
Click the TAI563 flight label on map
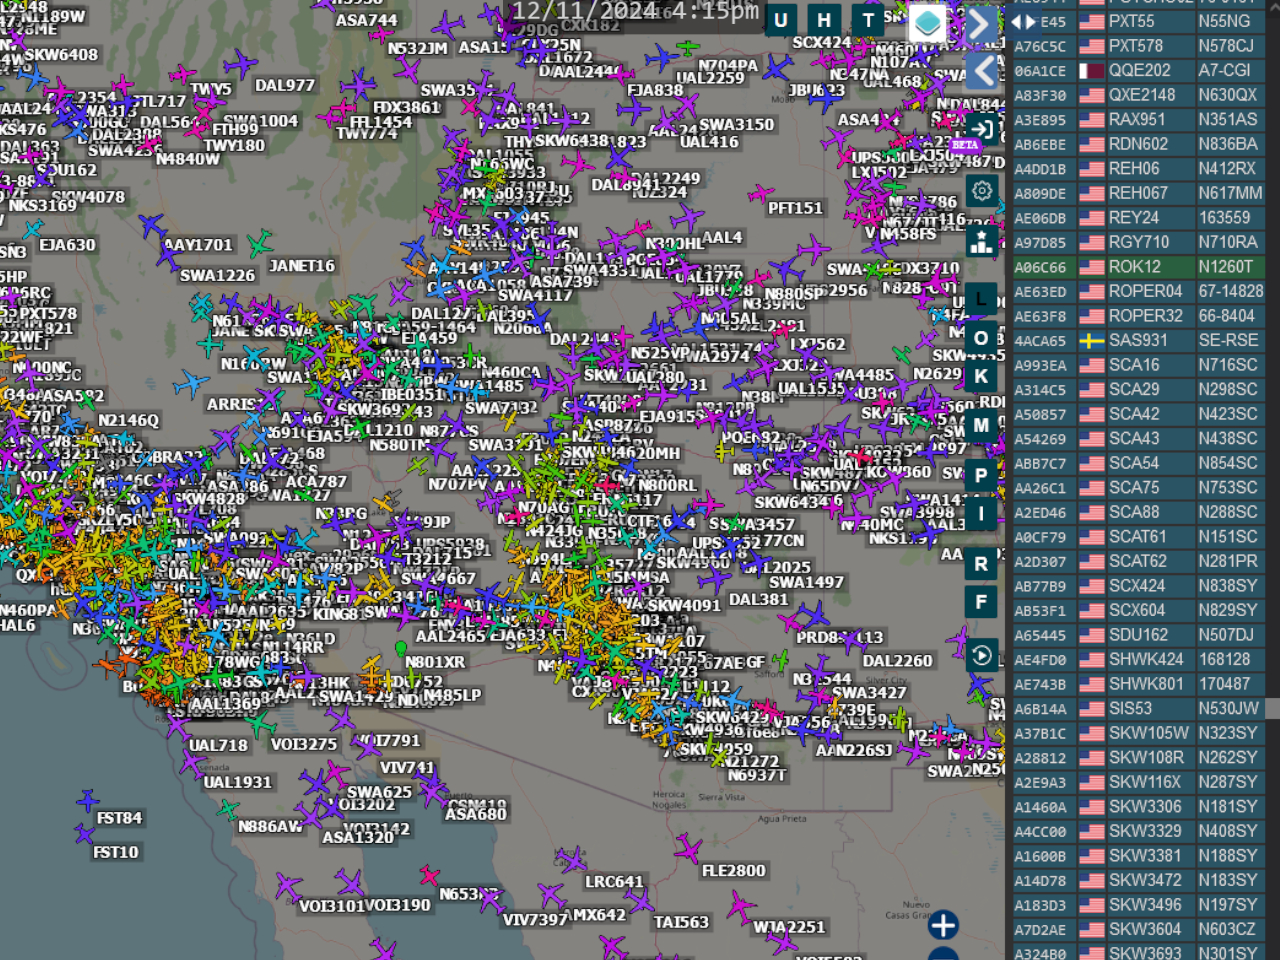[x=681, y=922]
